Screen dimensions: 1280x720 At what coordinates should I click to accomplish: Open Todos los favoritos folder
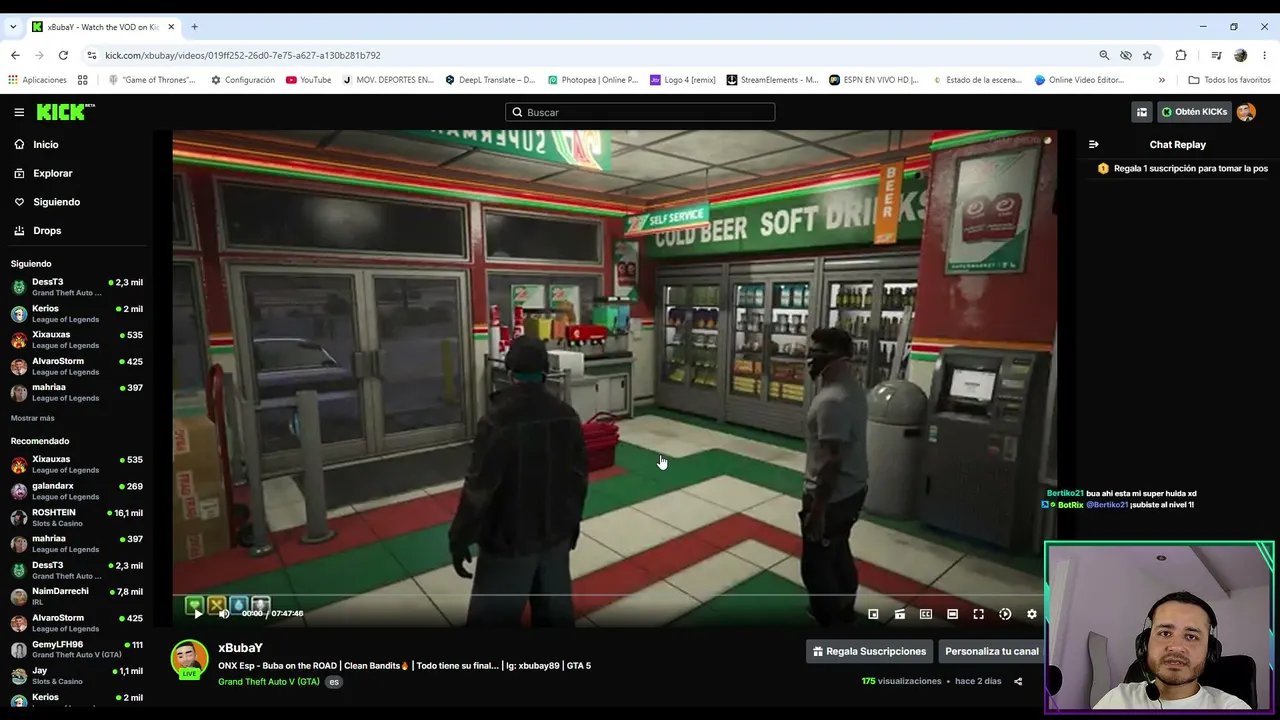click(1228, 80)
